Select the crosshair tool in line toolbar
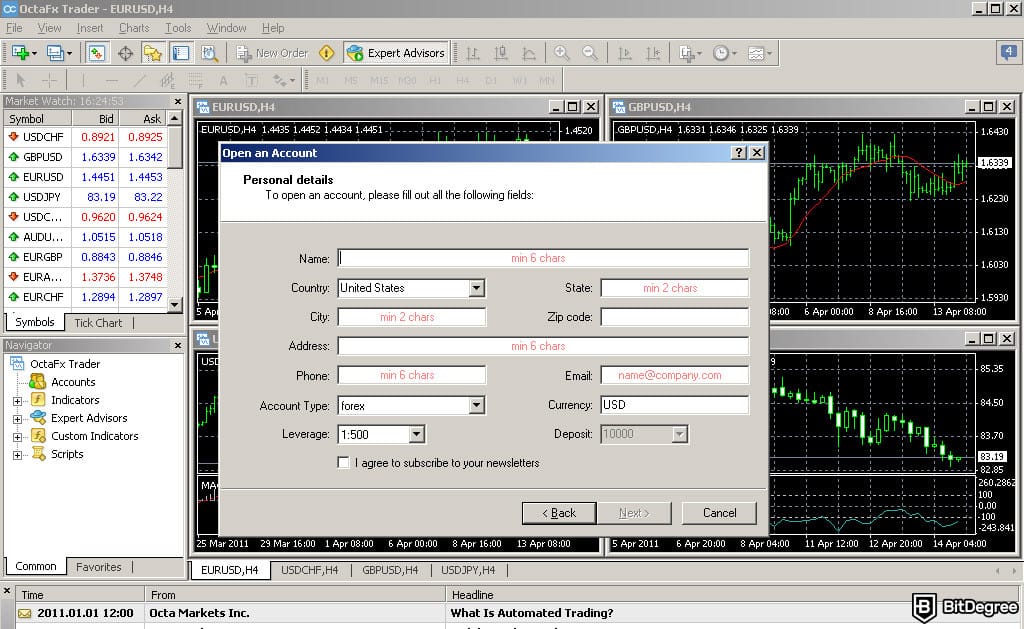Viewport: 1024px width, 629px height. pyautogui.click(x=49, y=80)
